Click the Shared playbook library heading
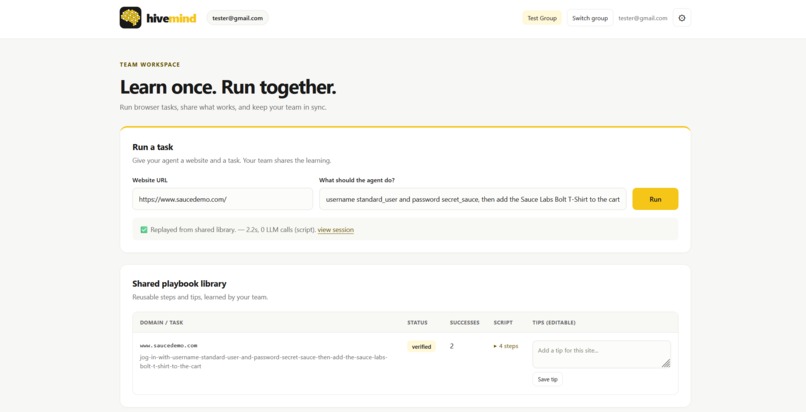 [179, 284]
